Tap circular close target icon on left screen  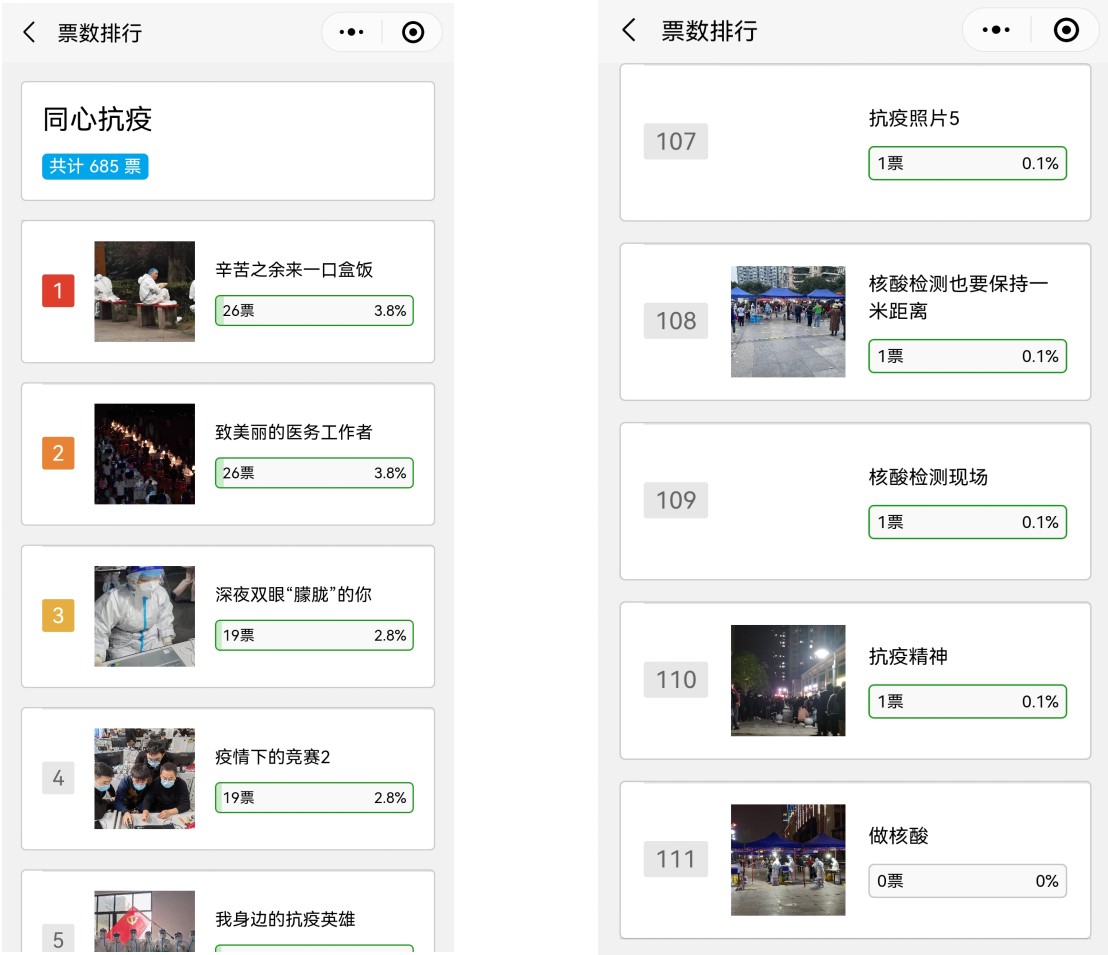coord(413,33)
